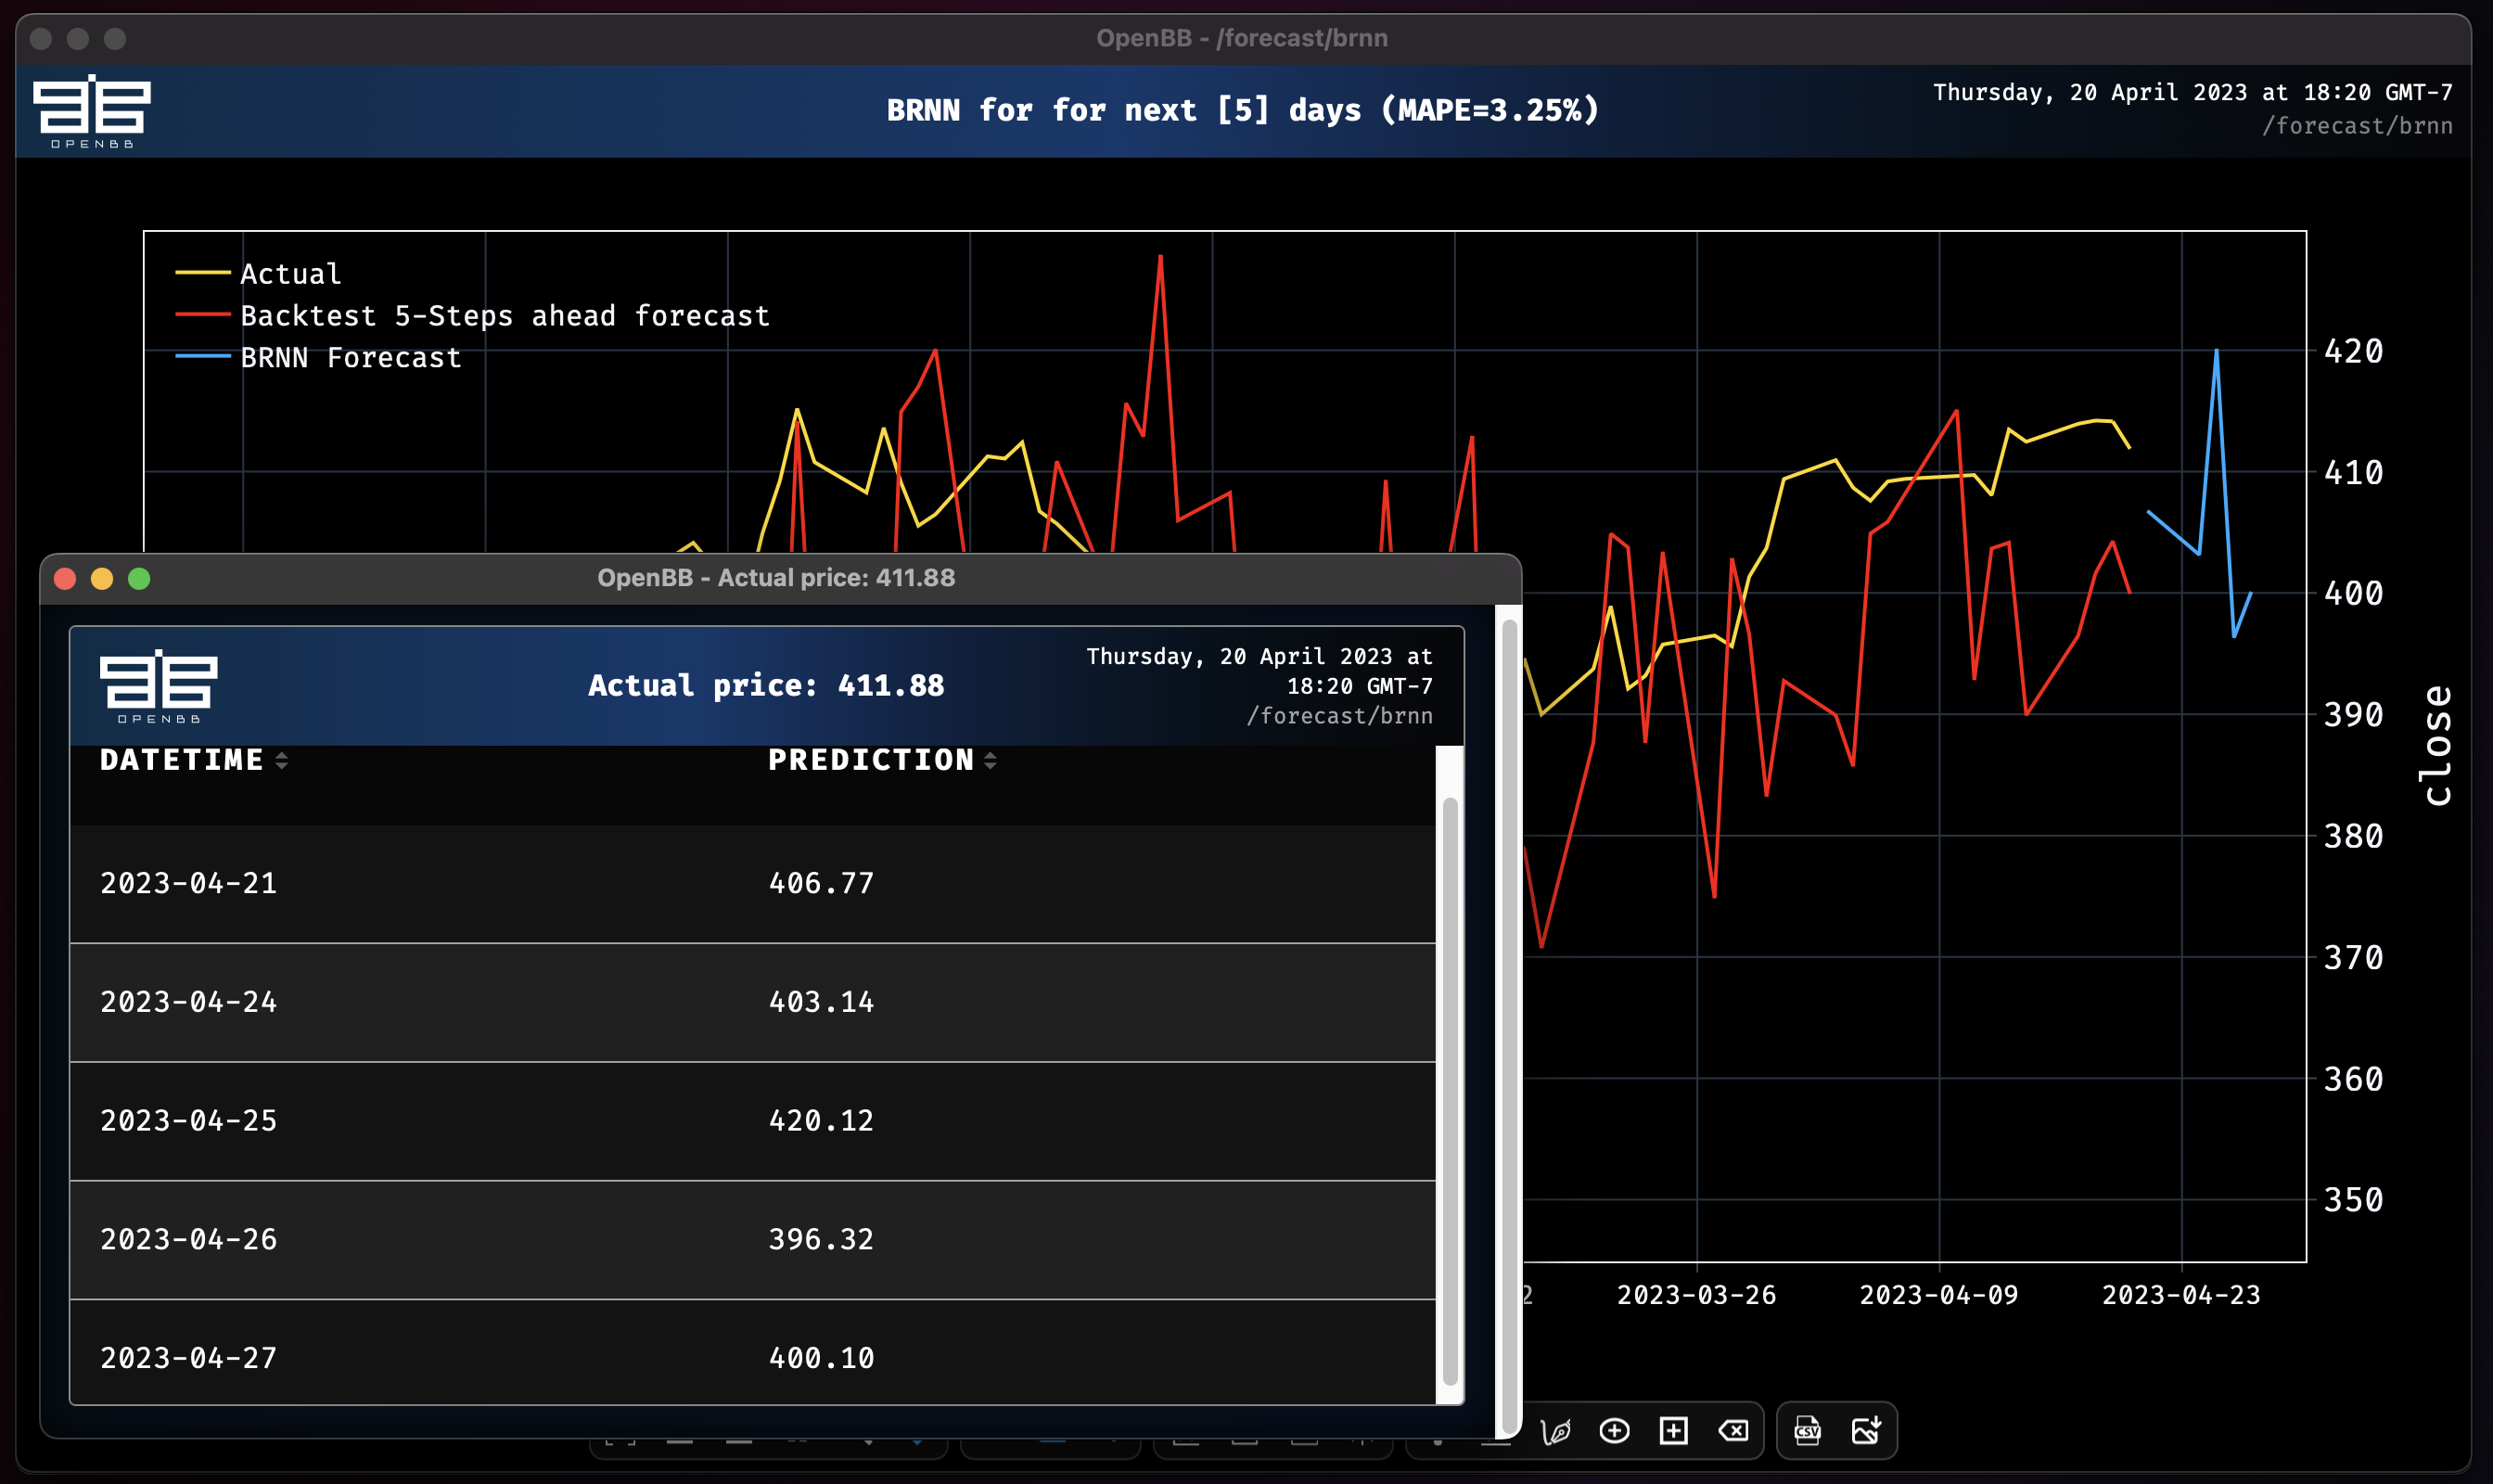Click the Actual price: 411.88 table title
This screenshot has width=2493, height=1484.
(766, 685)
